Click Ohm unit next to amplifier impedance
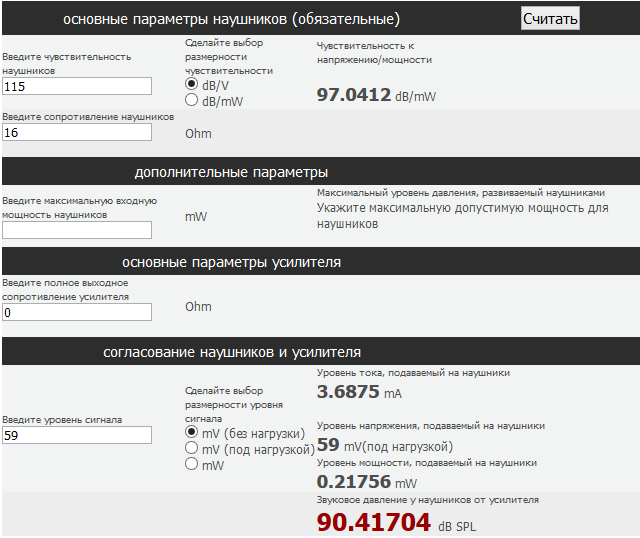640x538 pixels. coord(198,307)
